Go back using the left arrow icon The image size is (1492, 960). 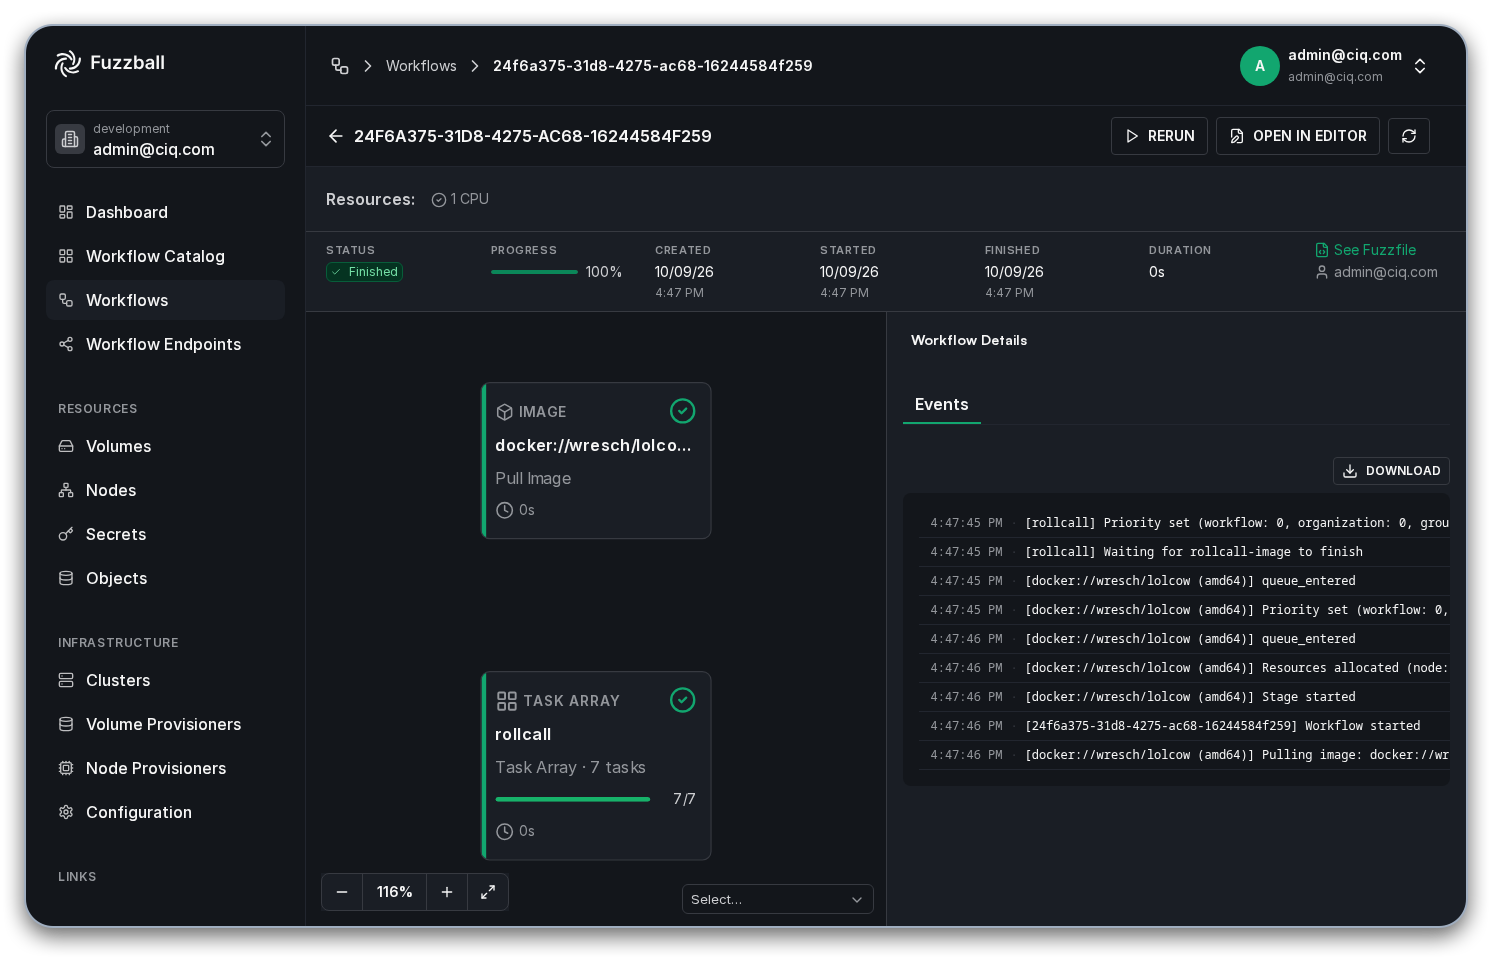336,136
